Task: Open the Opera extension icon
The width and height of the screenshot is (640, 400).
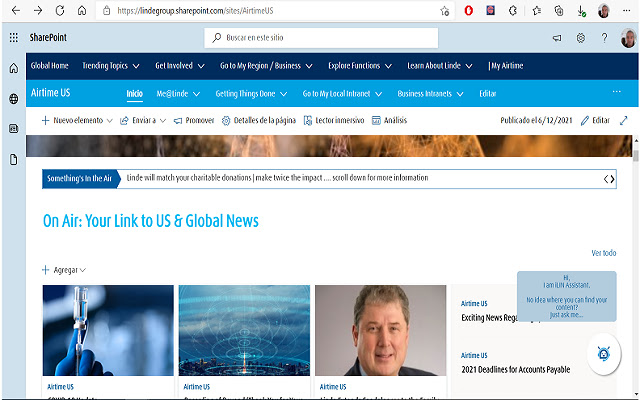Action: (469, 11)
